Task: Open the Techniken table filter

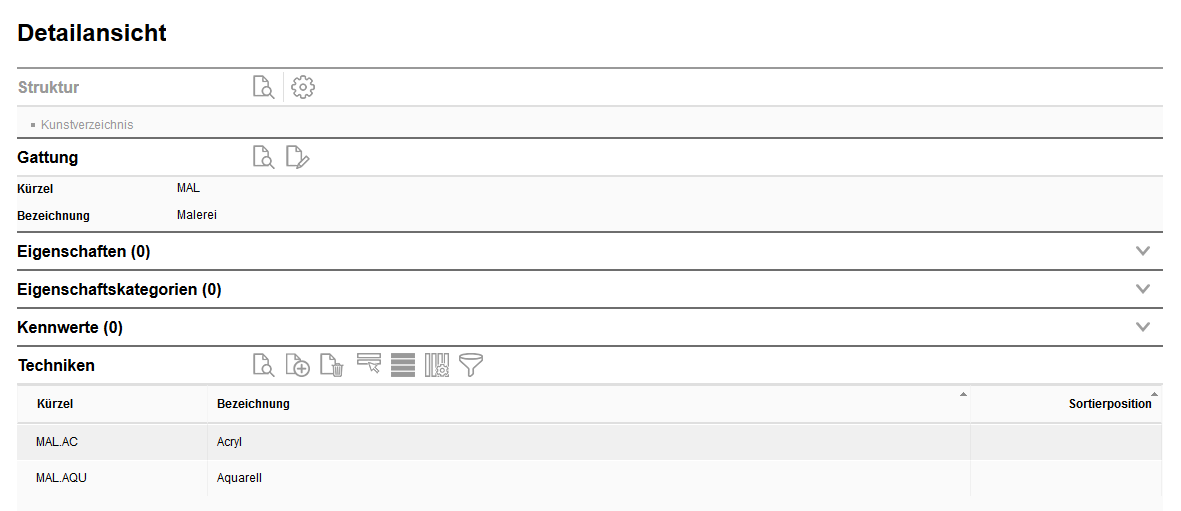Action: click(471, 365)
